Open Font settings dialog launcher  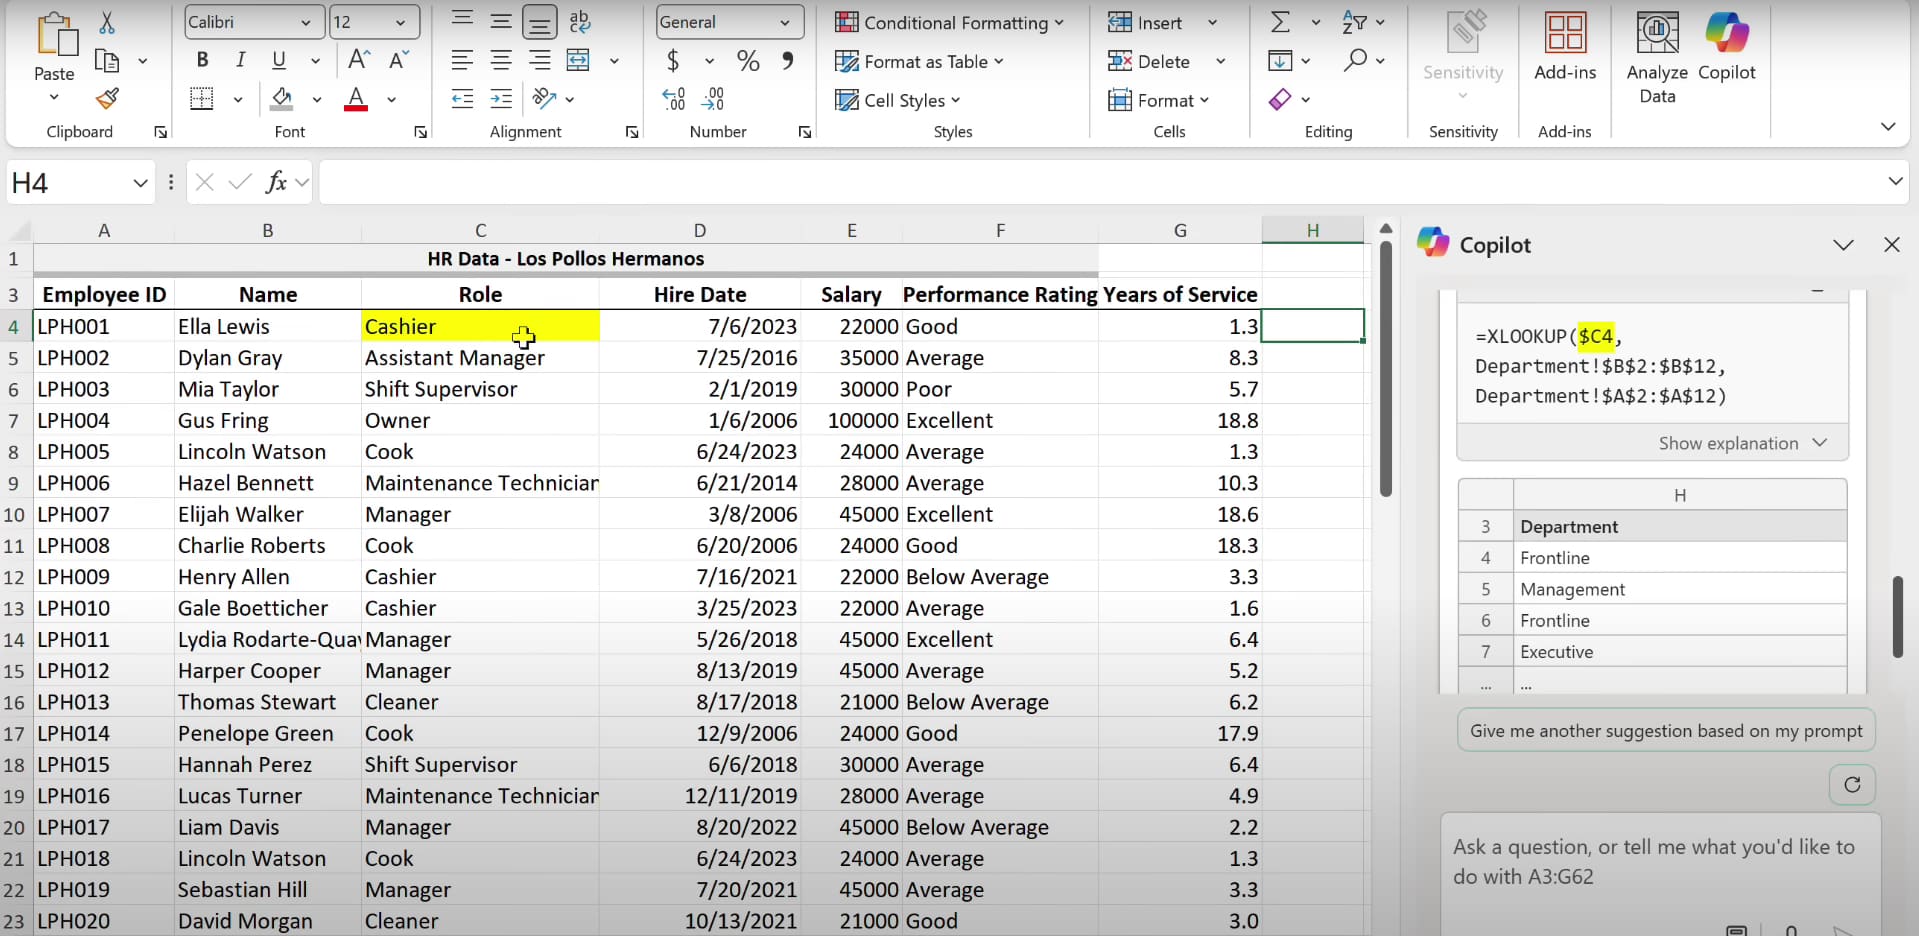coord(421,132)
